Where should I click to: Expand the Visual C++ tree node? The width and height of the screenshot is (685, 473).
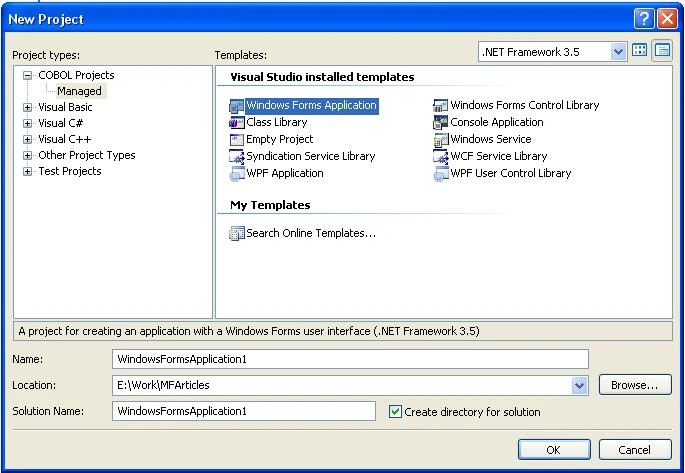click(27, 139)
